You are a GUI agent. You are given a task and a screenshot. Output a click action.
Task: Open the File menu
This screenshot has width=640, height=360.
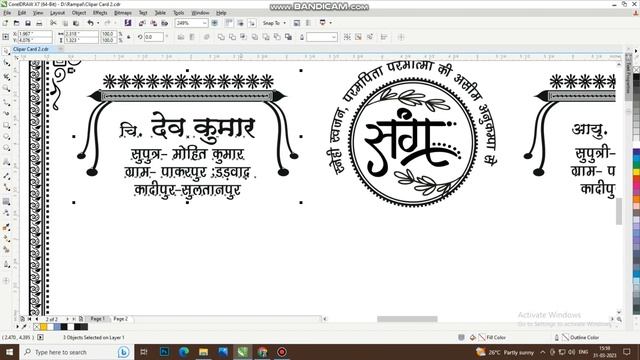(x=7, y=13)
